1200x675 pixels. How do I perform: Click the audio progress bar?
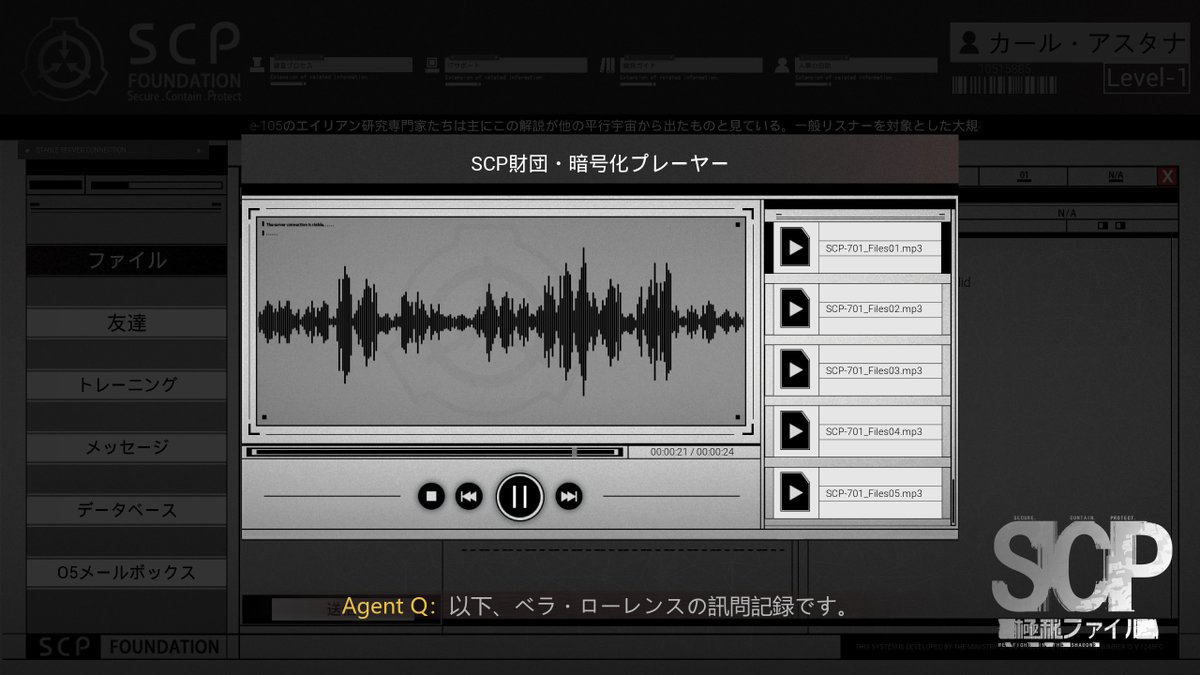[x=435, y=452]
